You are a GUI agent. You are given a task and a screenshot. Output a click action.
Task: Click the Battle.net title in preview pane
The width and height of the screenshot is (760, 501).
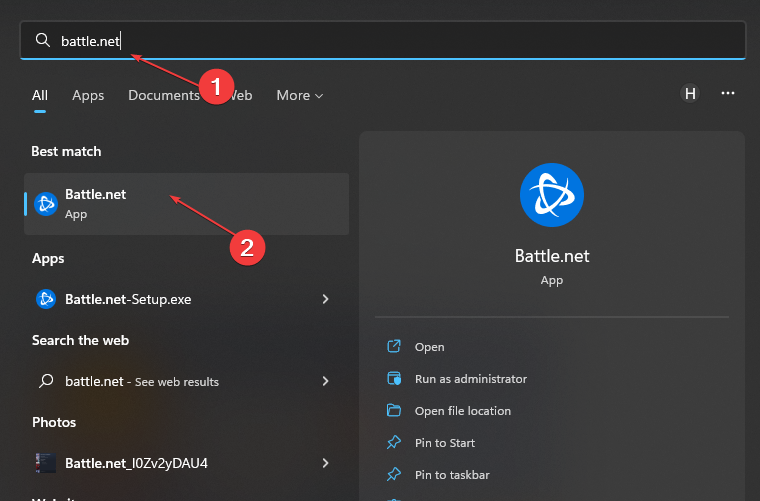552,256
